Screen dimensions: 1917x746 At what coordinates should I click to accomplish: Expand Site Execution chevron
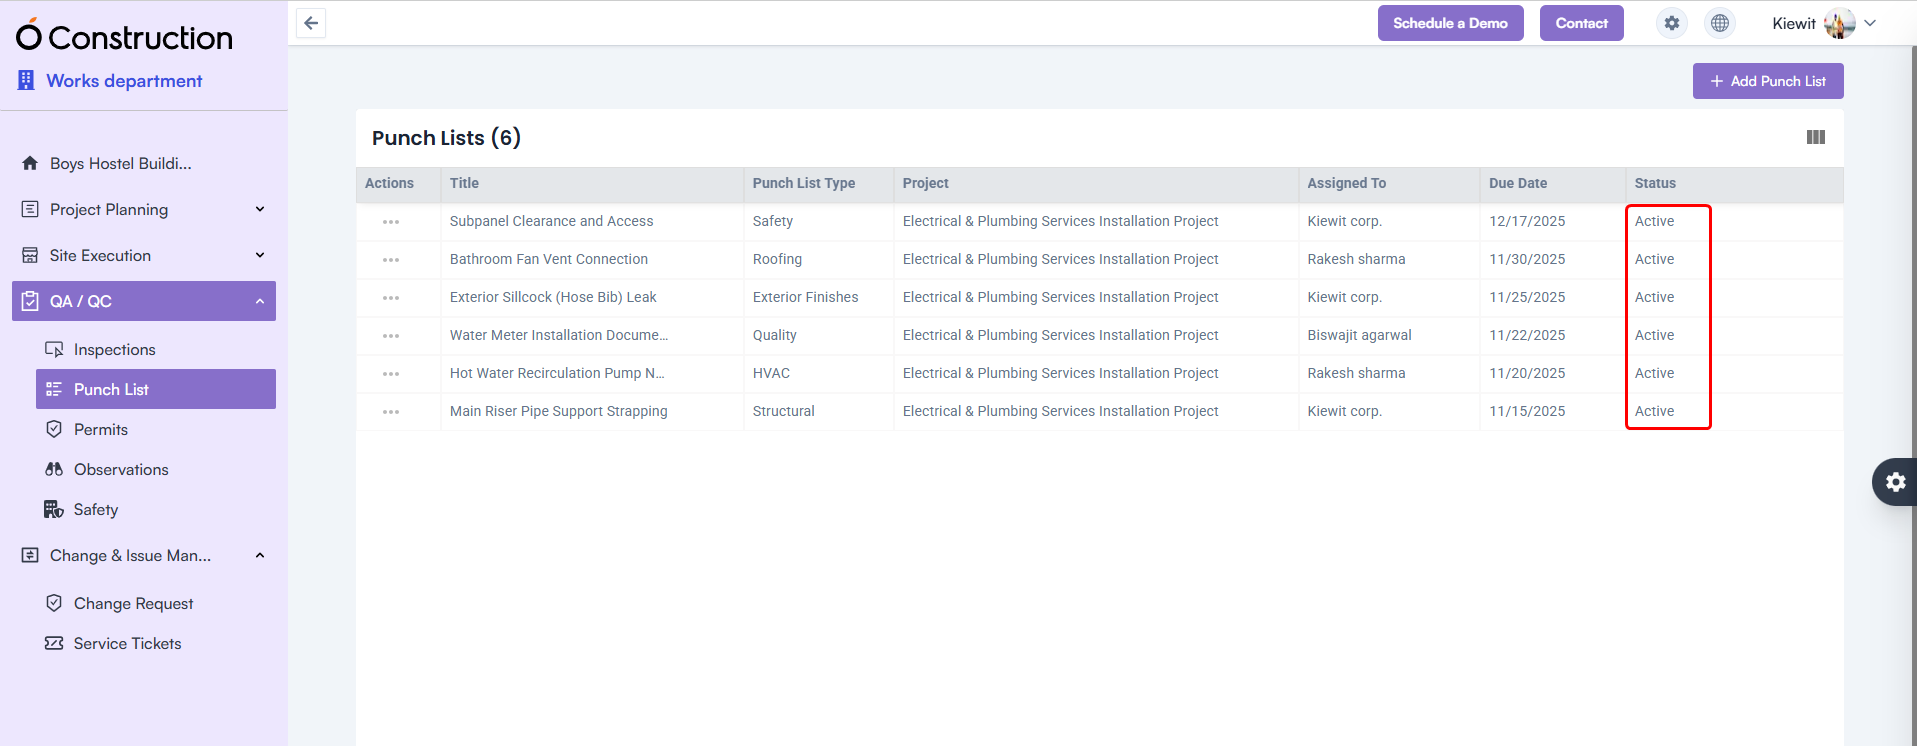260,255
